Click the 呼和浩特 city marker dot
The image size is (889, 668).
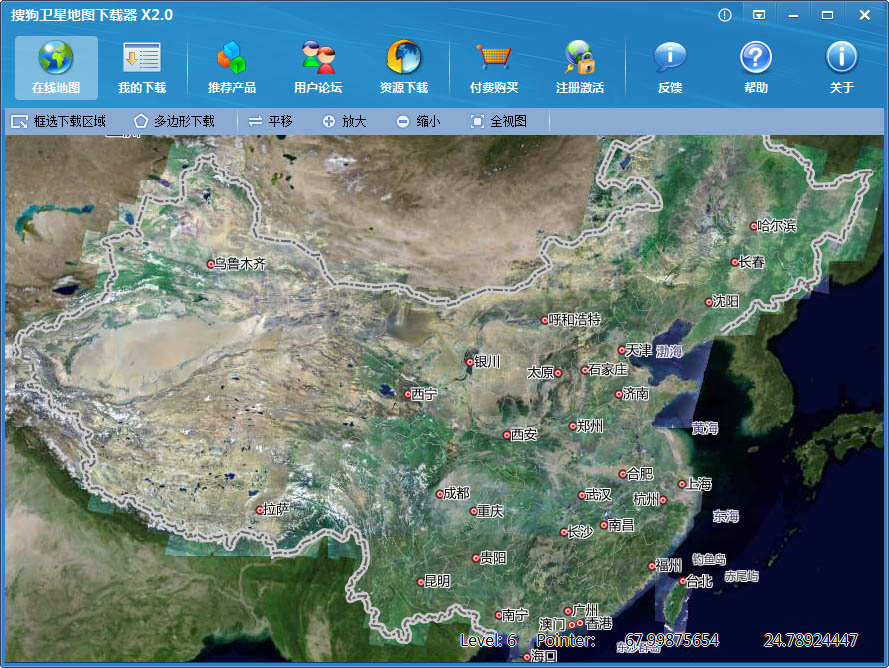[545, 320]
